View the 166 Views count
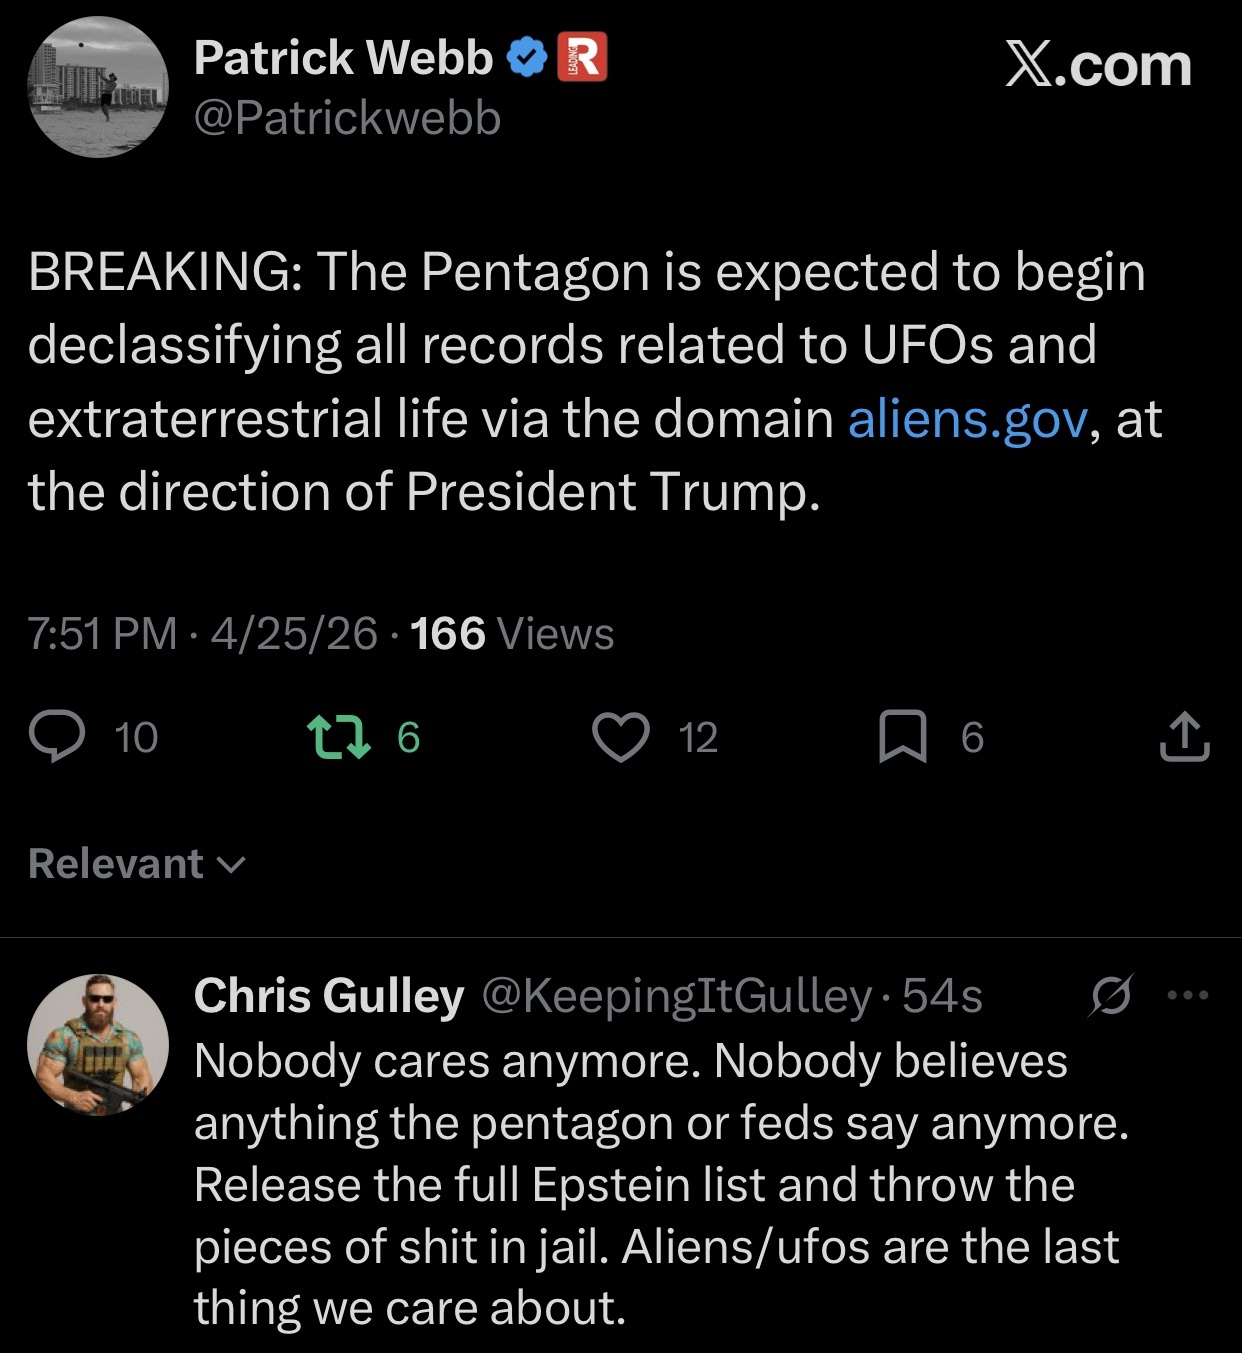 pos(512,634)
